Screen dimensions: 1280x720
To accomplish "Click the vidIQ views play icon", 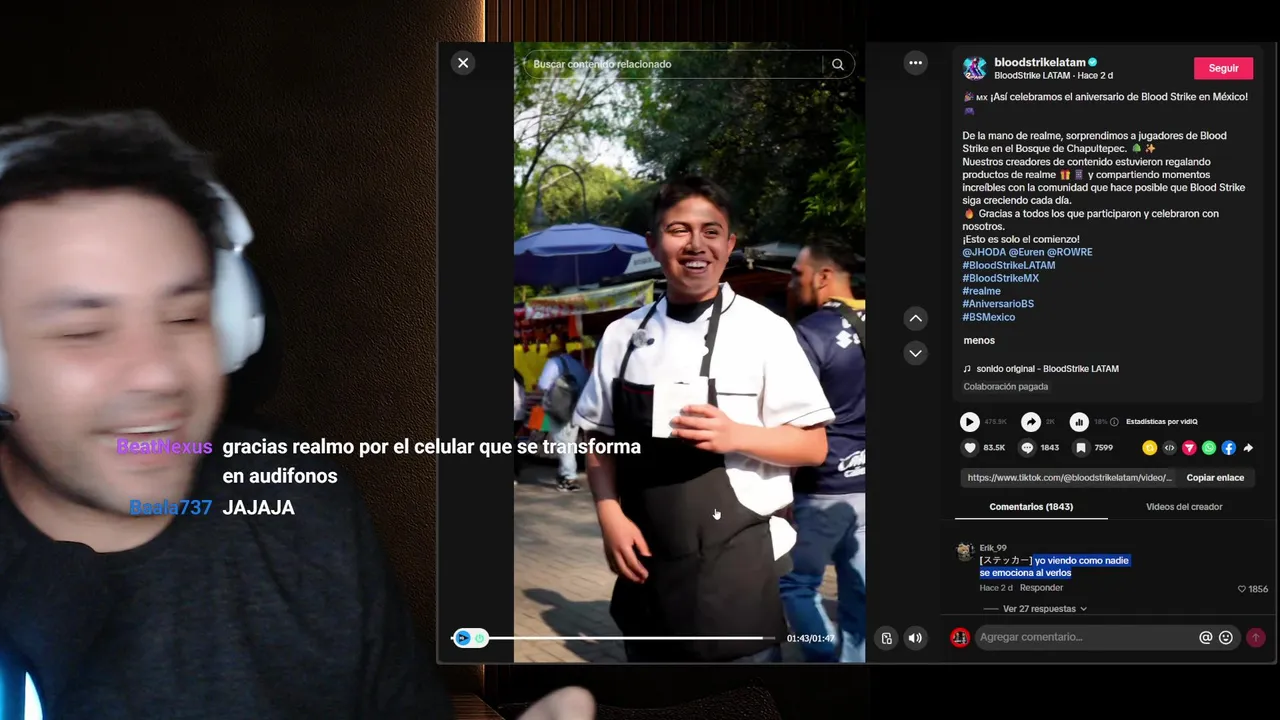I will [969, 422].
